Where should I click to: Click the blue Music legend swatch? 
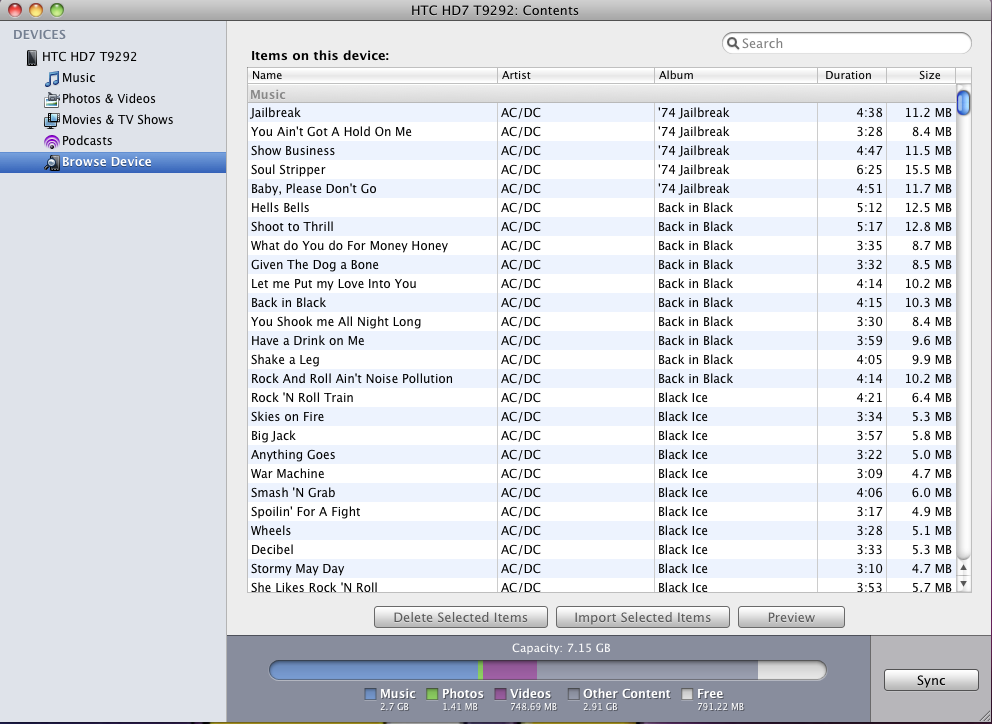coord(371,694)
